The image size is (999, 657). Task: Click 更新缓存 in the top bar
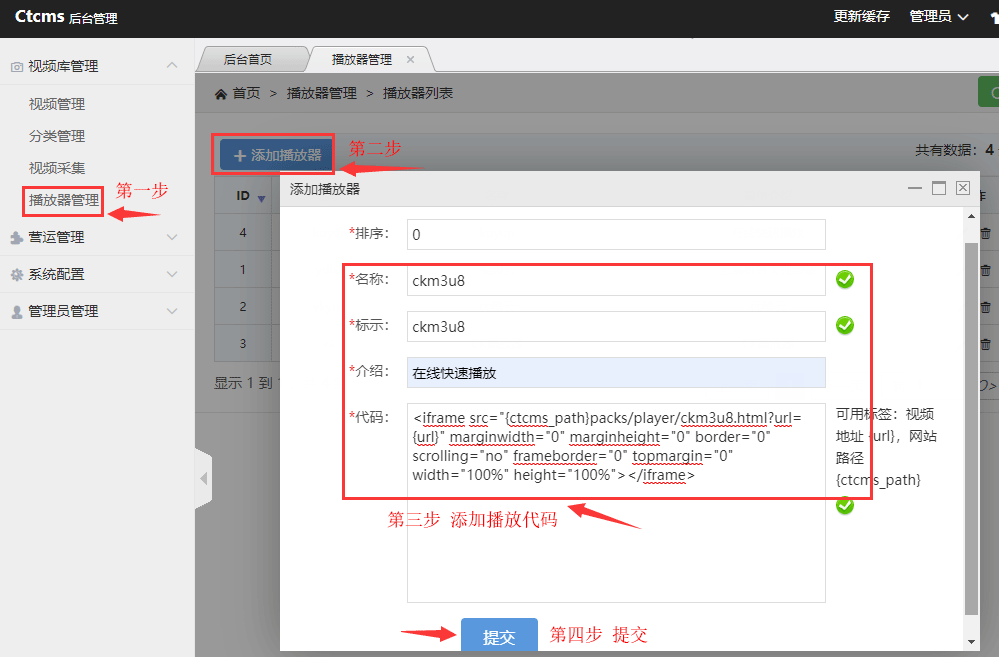click(x=861, y=17)
